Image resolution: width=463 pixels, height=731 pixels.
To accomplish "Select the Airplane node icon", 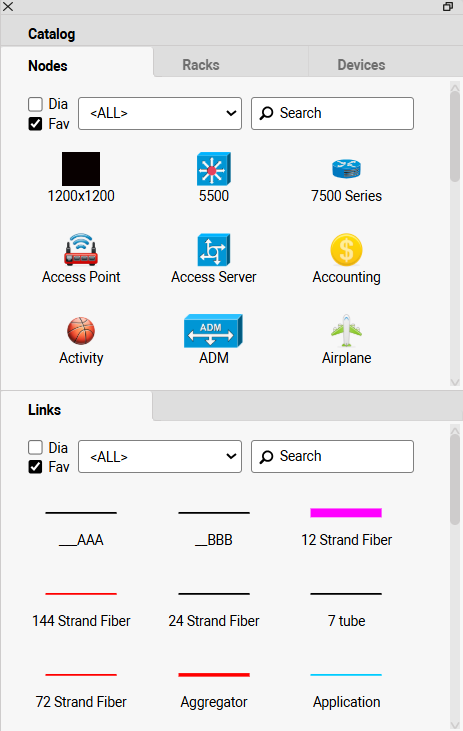I will 346,331.
